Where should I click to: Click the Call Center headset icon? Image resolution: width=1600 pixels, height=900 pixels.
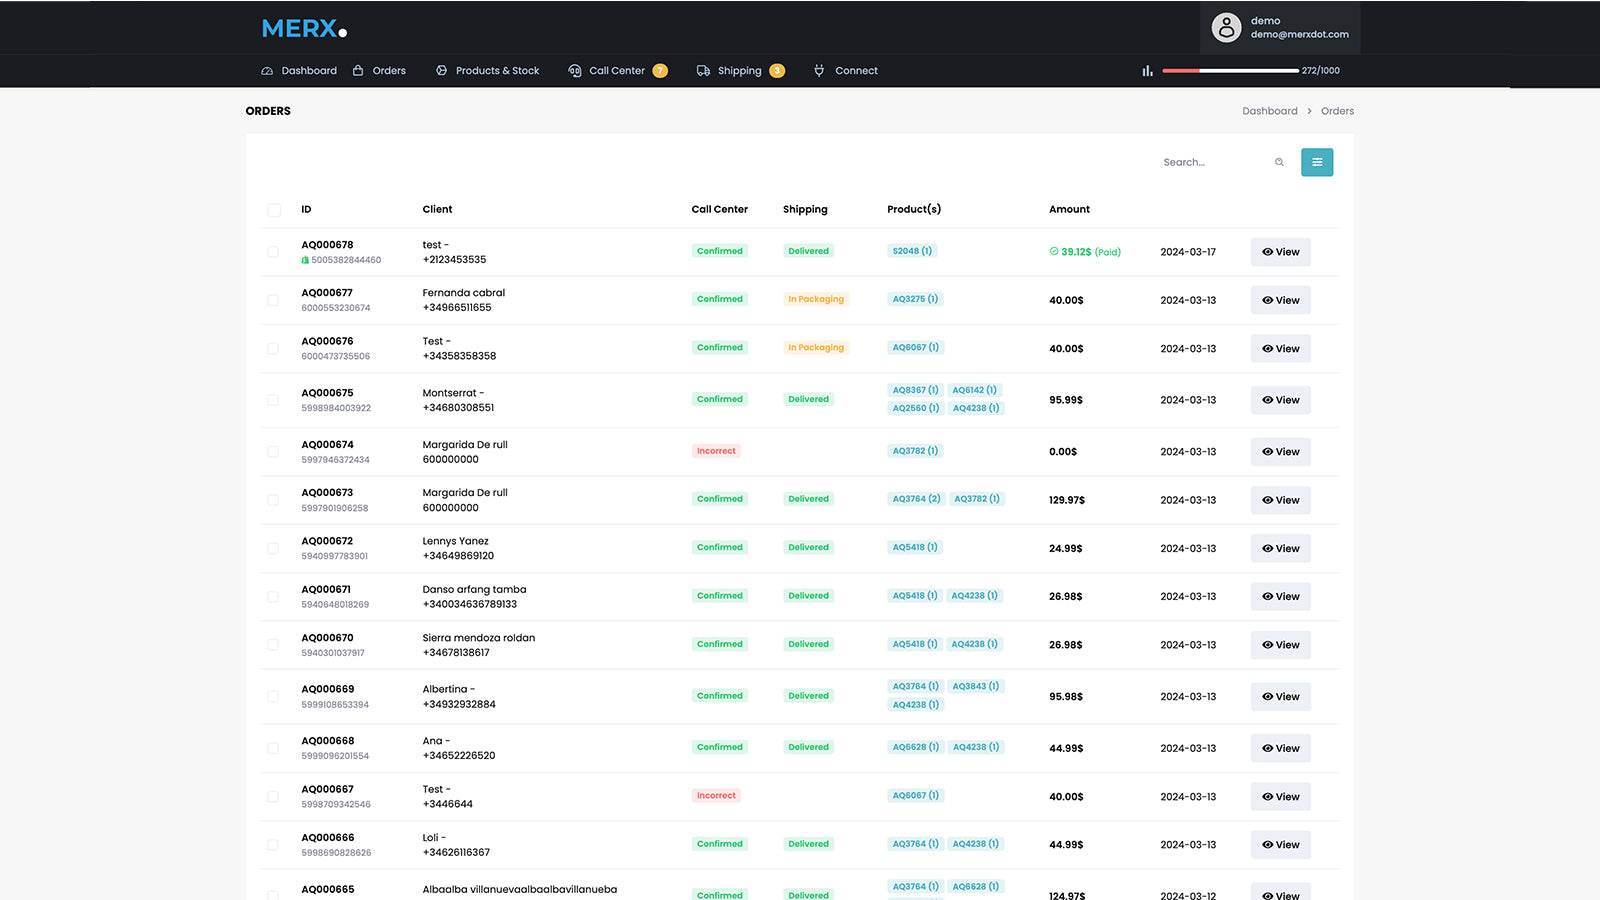[575, 71]
